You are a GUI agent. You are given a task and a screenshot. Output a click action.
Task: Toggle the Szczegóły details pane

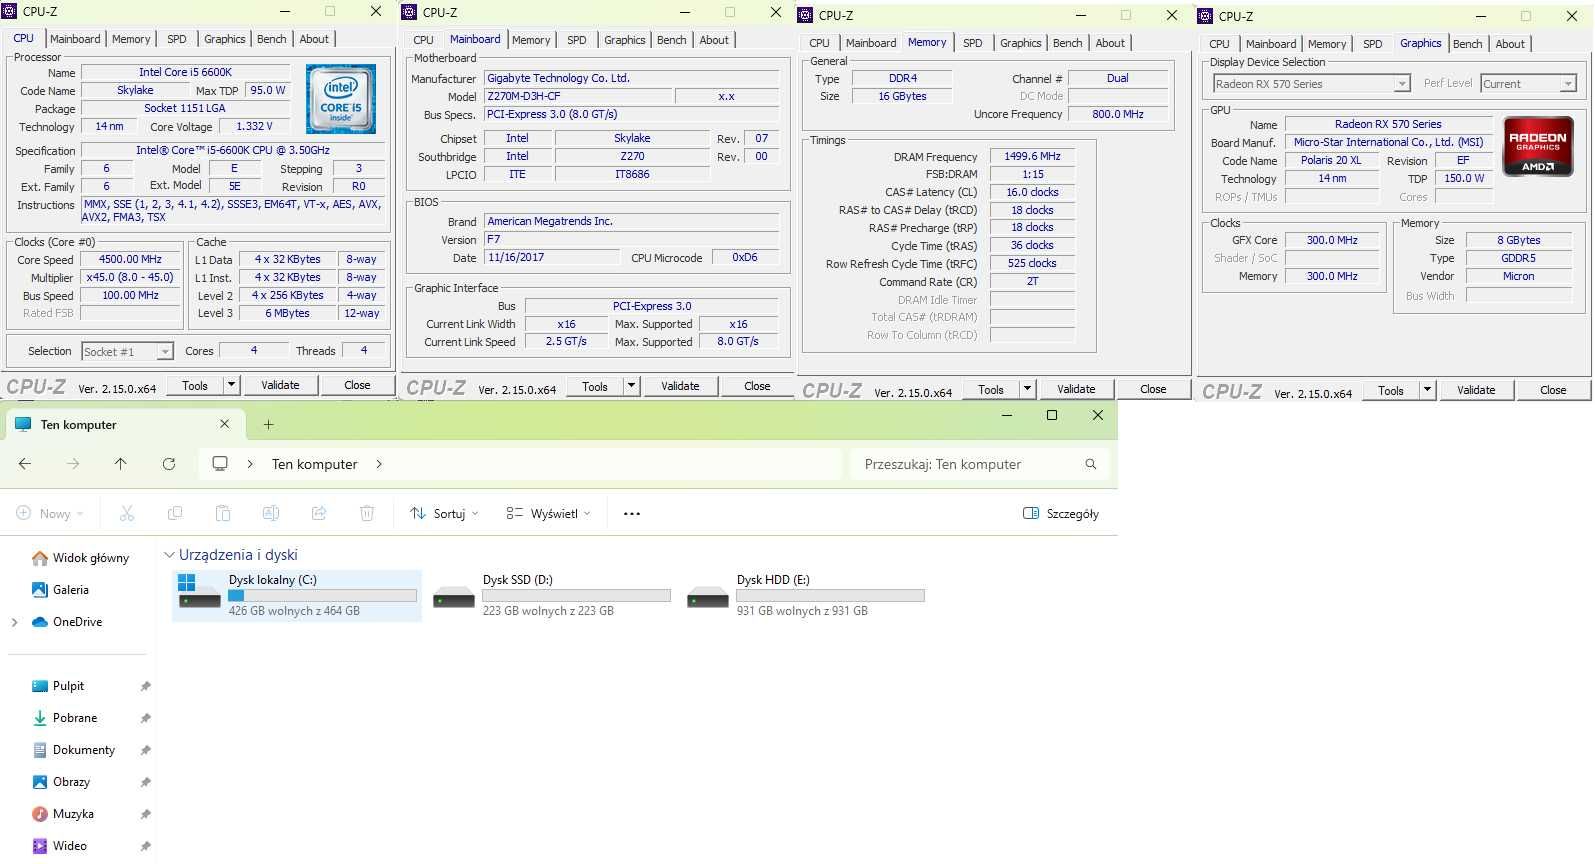pyautogui.click(x=1061, y=513)
